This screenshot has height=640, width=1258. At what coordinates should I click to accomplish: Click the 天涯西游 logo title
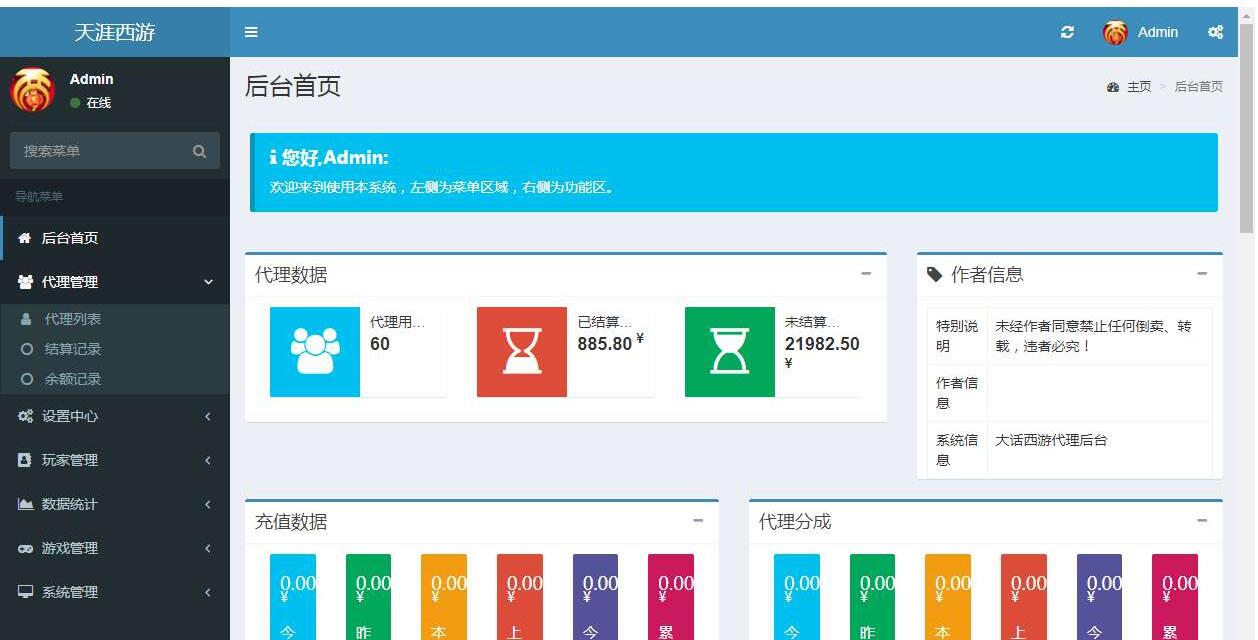[x=115, y=32]
